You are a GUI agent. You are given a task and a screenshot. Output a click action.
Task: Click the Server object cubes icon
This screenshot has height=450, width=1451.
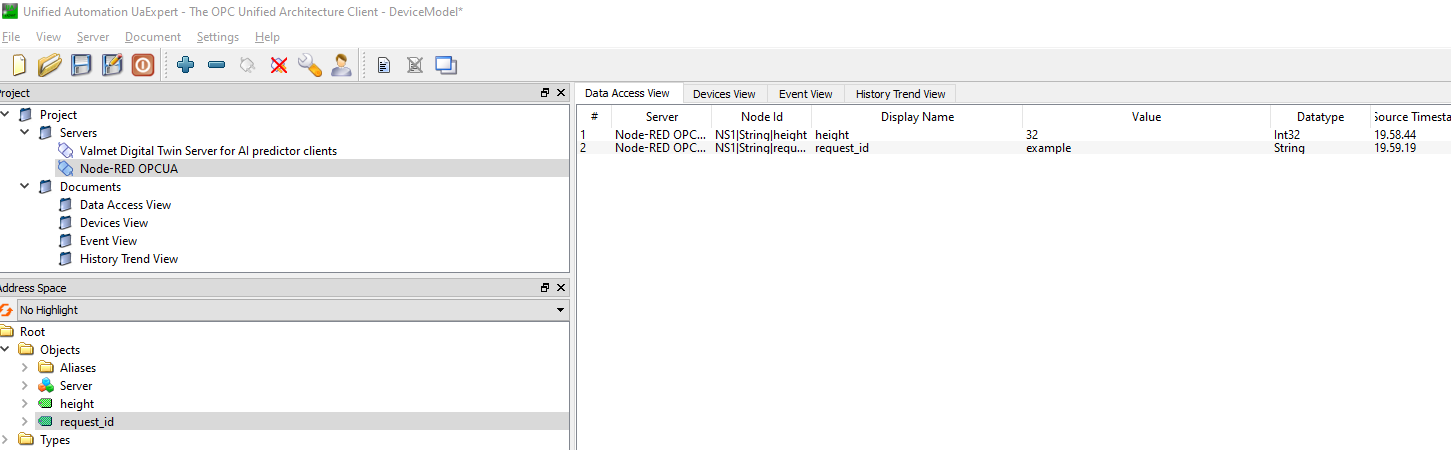click(x=45, y=386)
